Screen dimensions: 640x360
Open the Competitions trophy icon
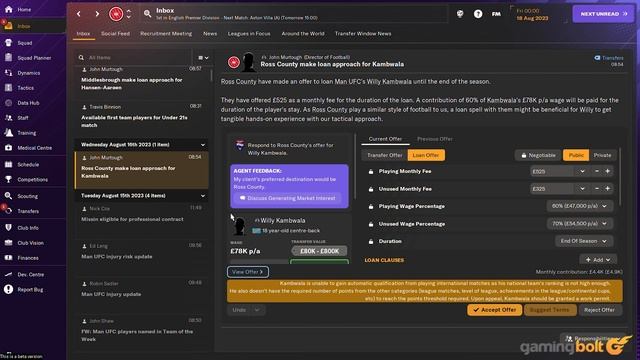click(9, 179)
